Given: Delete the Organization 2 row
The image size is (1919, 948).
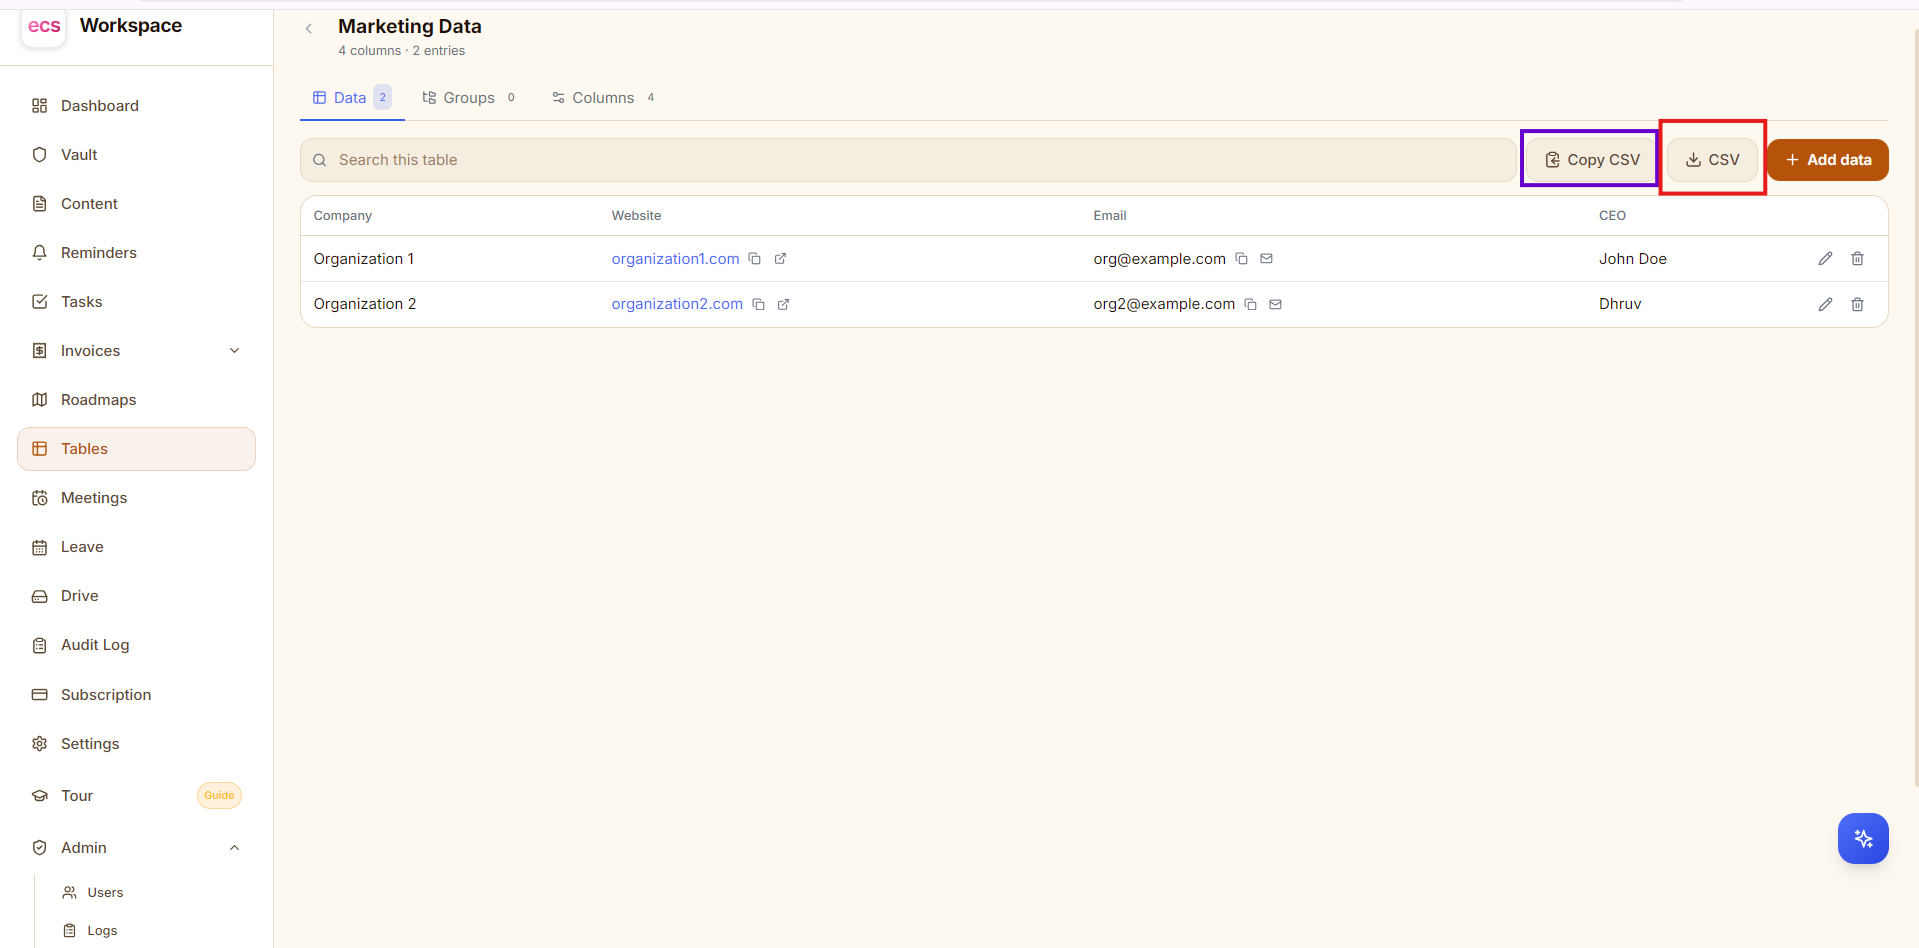Looking at the screenshot, I should [x=1857, y=304].
